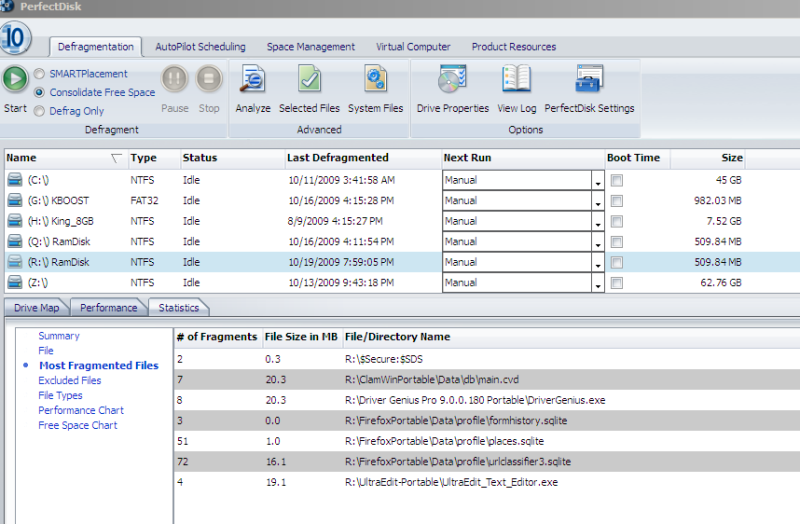Click the Q:\ RamDisk drive icon

click(15, 241)
